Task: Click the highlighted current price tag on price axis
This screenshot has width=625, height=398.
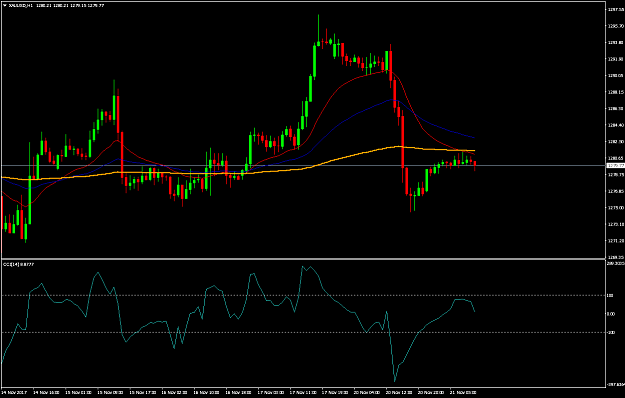Action: 615,165
